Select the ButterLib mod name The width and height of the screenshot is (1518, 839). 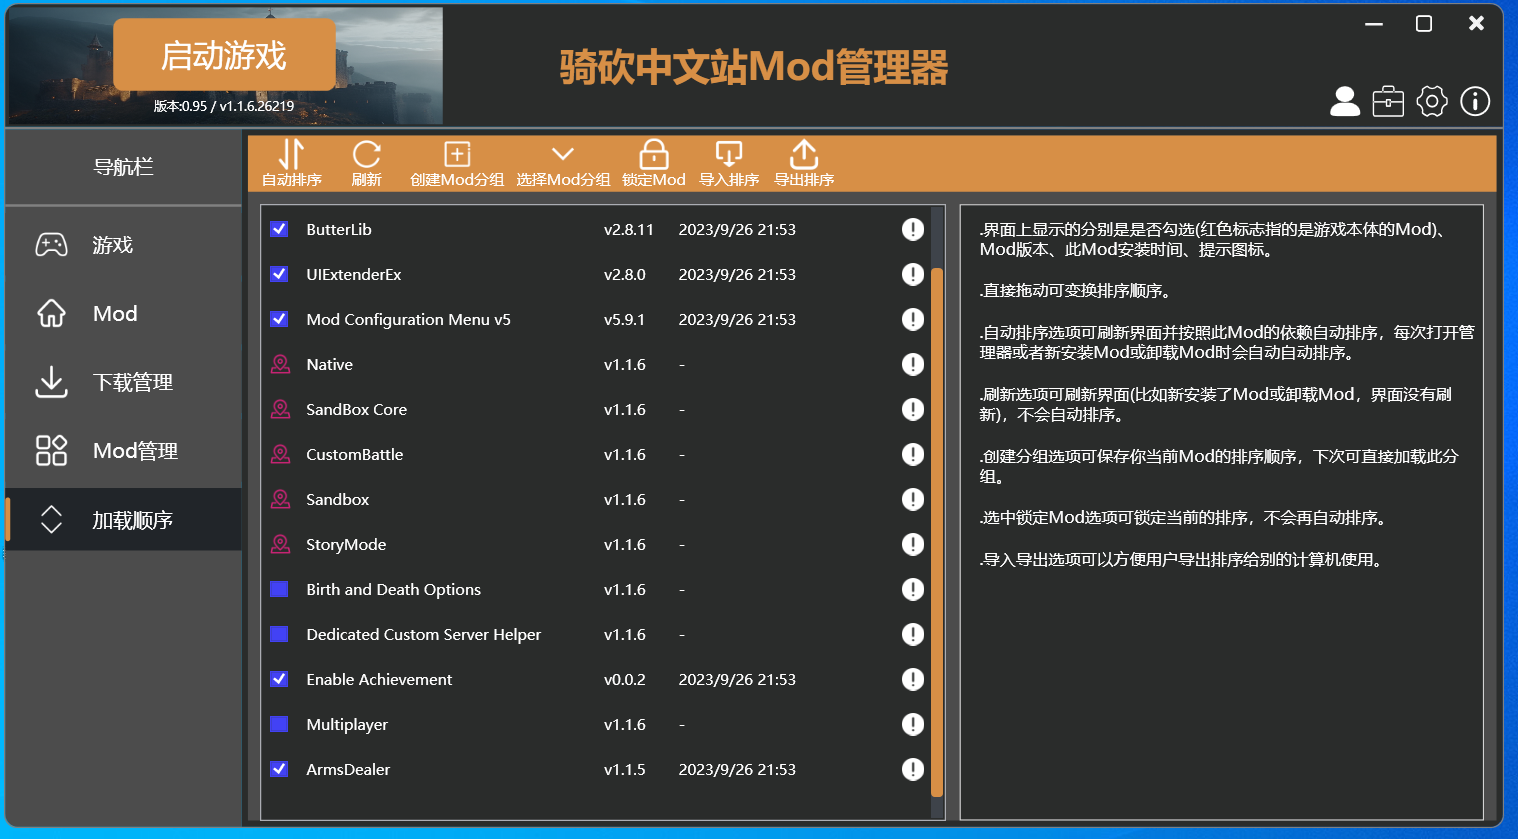[339, 229]
